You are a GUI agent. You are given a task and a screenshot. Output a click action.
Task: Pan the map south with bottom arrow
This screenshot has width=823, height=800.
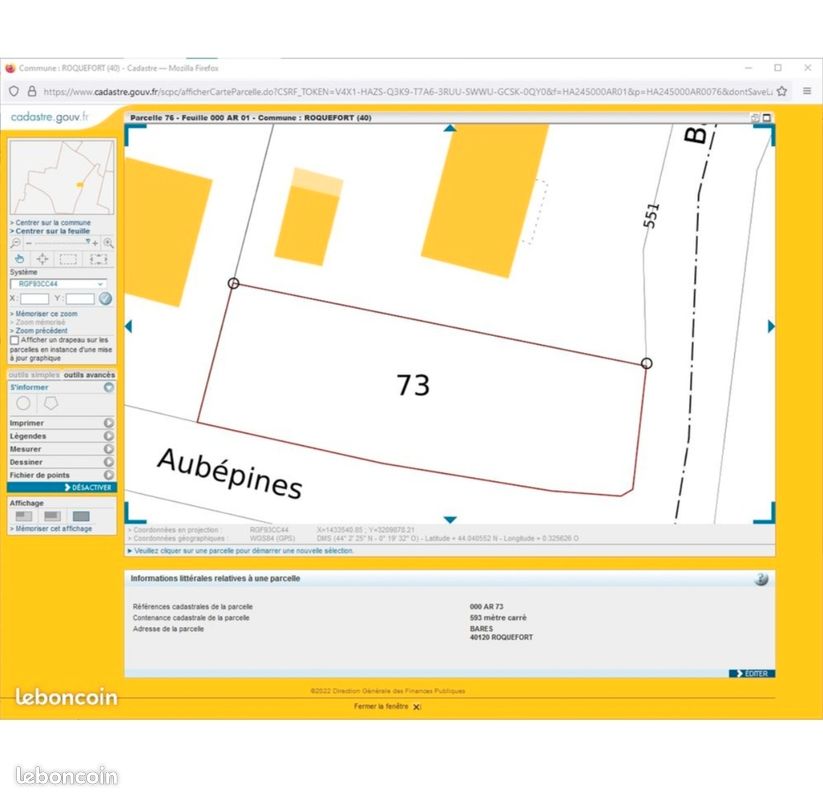coord(450,520)
